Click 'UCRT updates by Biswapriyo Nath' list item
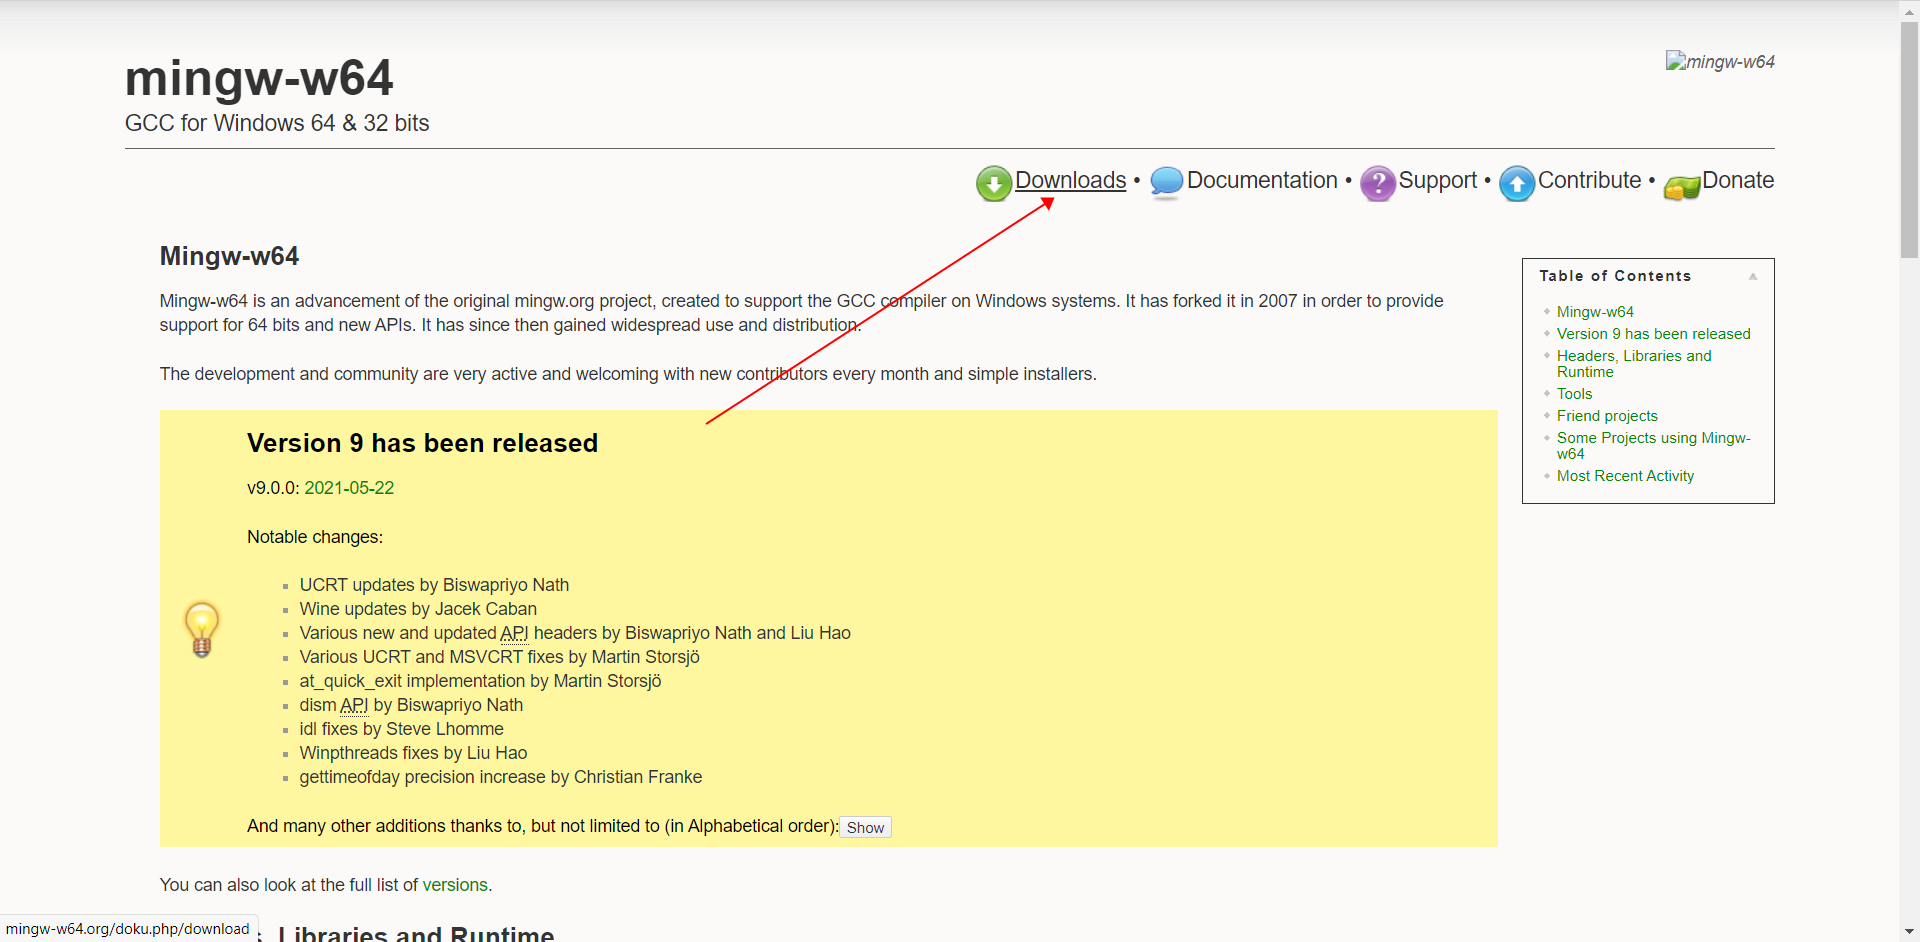1920x942 pixels. point(434,585)
